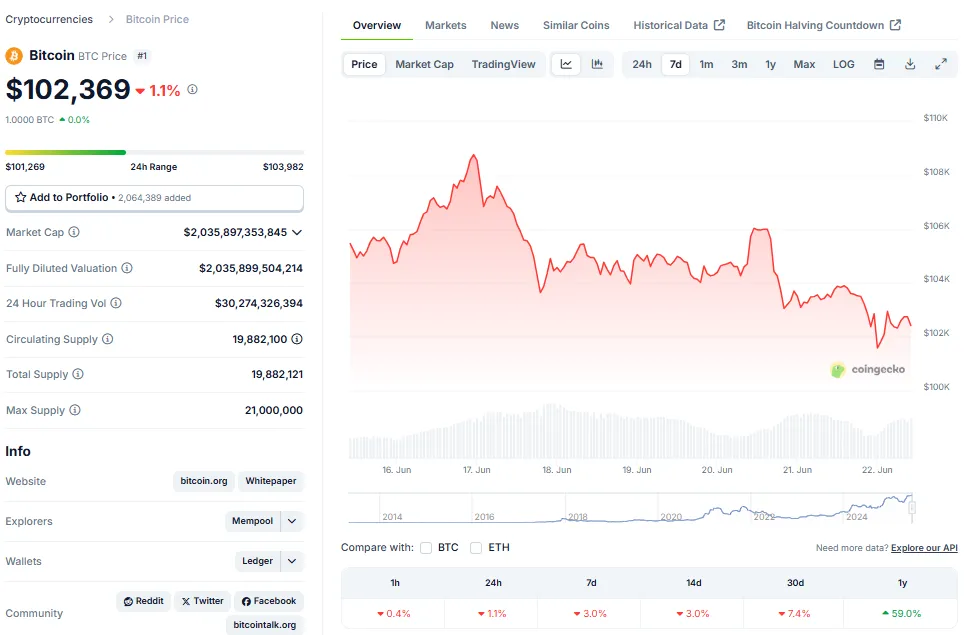This screenshot has height=635, width=973.
Task: Open the Similar Coins tab
Action: pos(576,25)
